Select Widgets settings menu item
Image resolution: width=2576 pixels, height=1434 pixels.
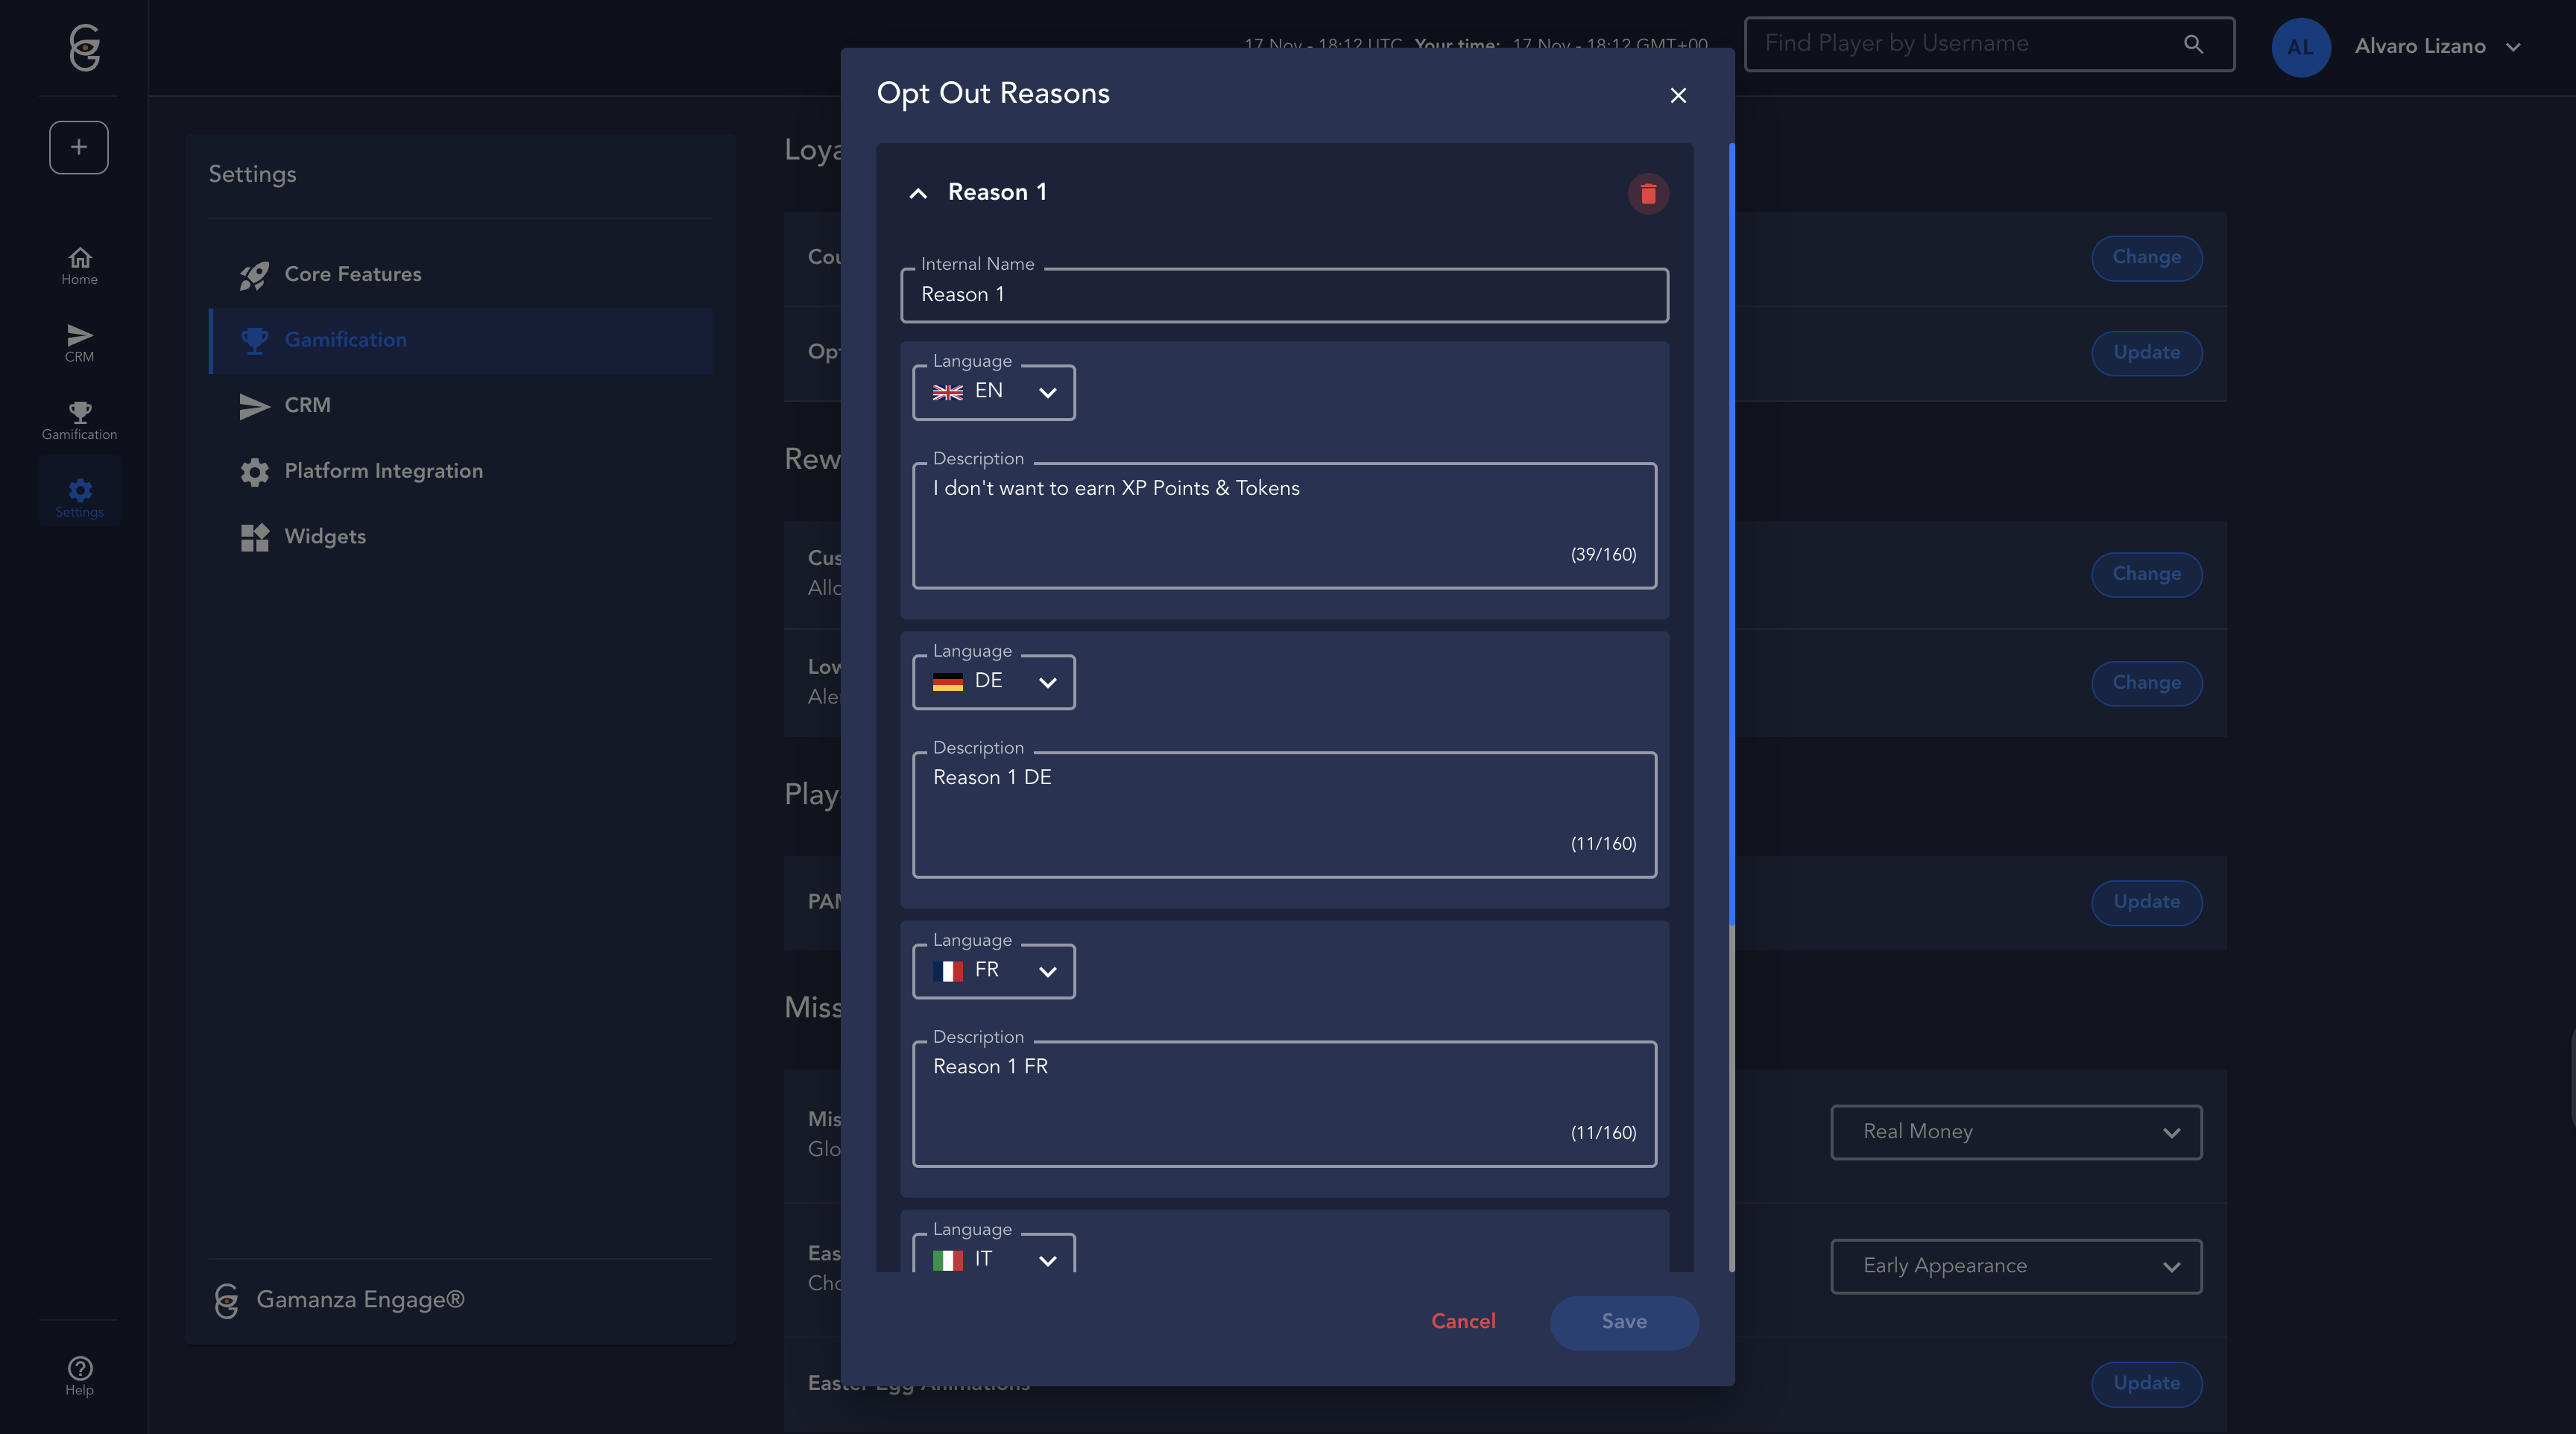(324, 536)
